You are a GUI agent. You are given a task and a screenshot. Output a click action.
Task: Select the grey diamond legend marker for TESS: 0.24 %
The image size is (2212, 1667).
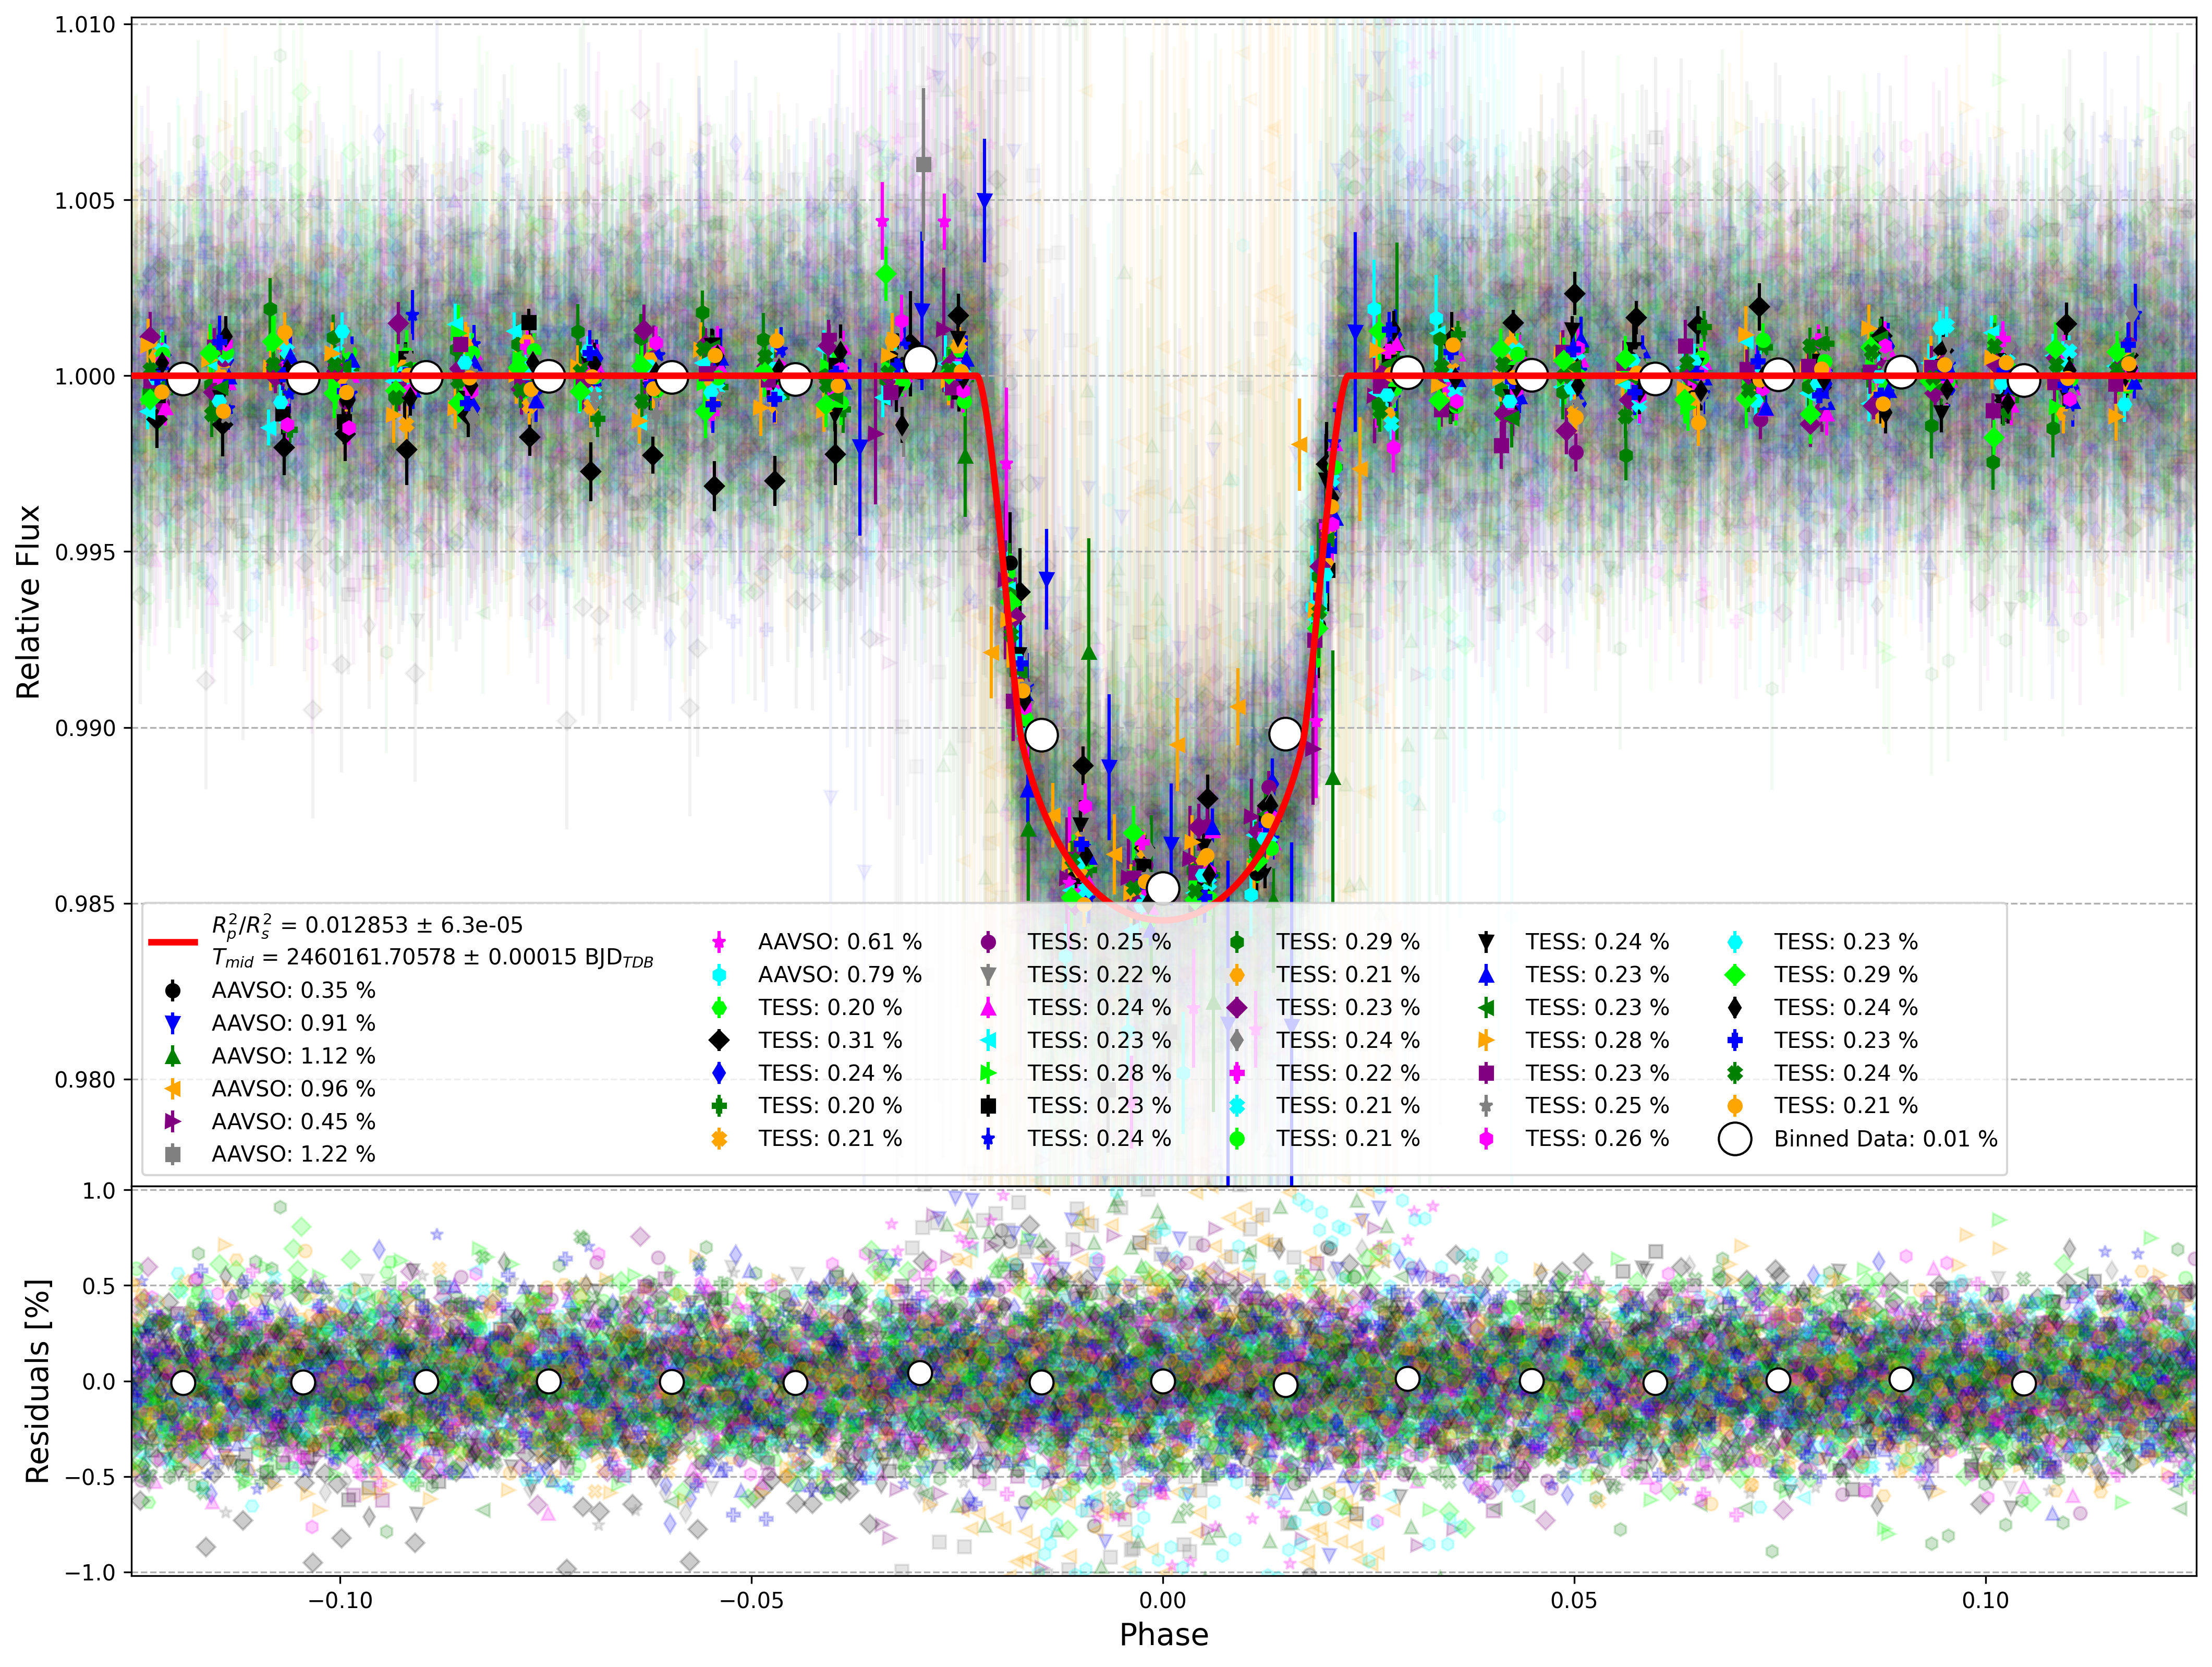click(x=1237, y=1040)
